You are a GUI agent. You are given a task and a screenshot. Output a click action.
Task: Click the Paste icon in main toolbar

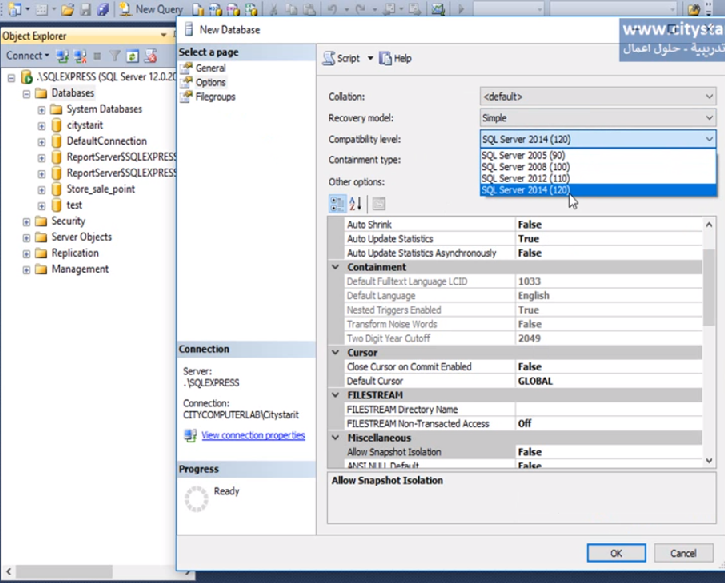[x=309, y=9]
